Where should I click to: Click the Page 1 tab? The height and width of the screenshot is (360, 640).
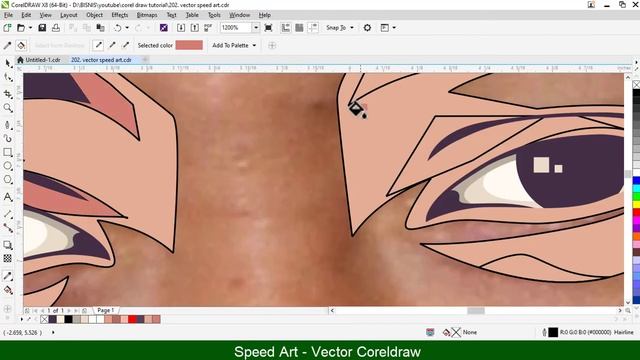click(106, 310)
